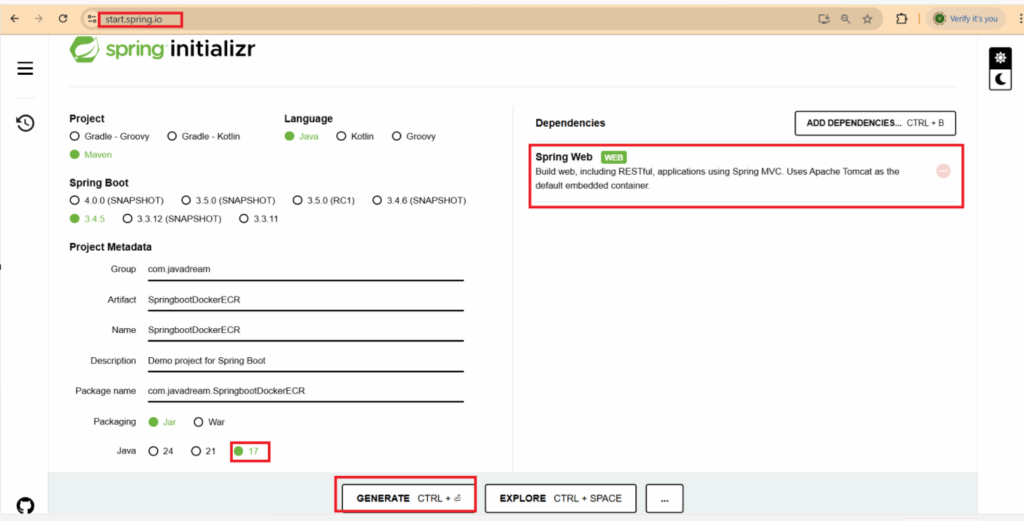Set packaging to War
The width and height of the screenshot is (1024, 521).
[x=209, y=422]
